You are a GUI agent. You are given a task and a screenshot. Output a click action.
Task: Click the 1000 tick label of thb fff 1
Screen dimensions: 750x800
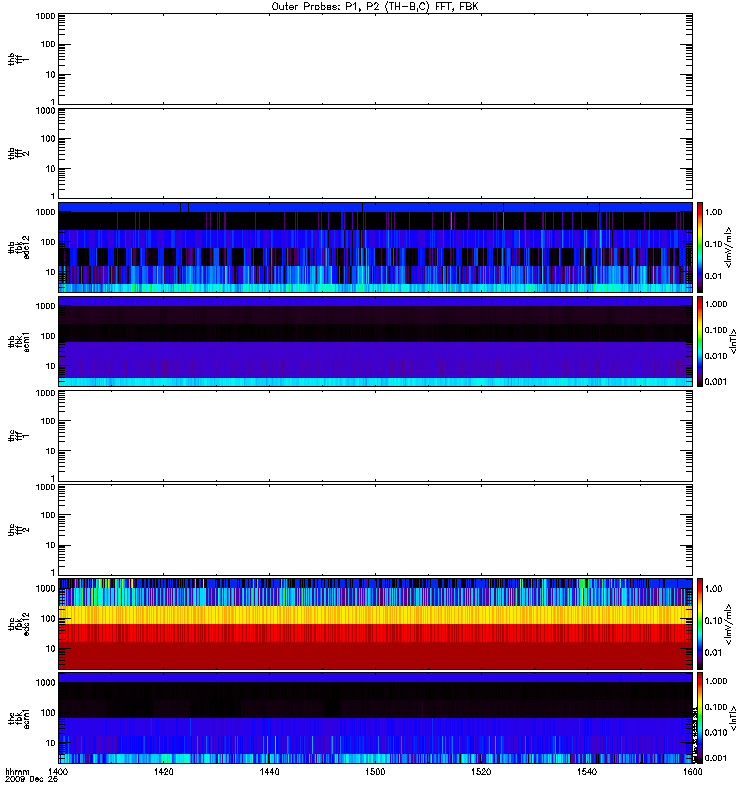click(x=45, y=16)
